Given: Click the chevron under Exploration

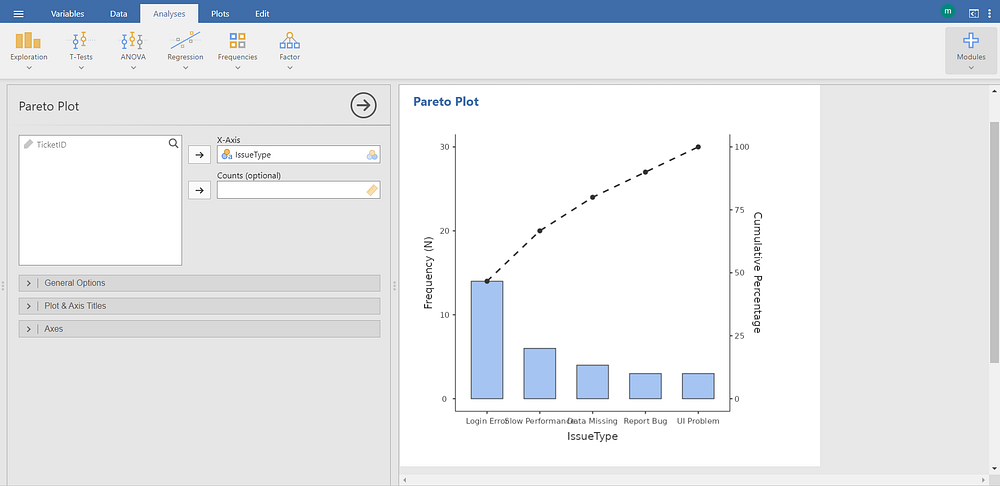Looking at the screenshot, I should pos(29,68).
